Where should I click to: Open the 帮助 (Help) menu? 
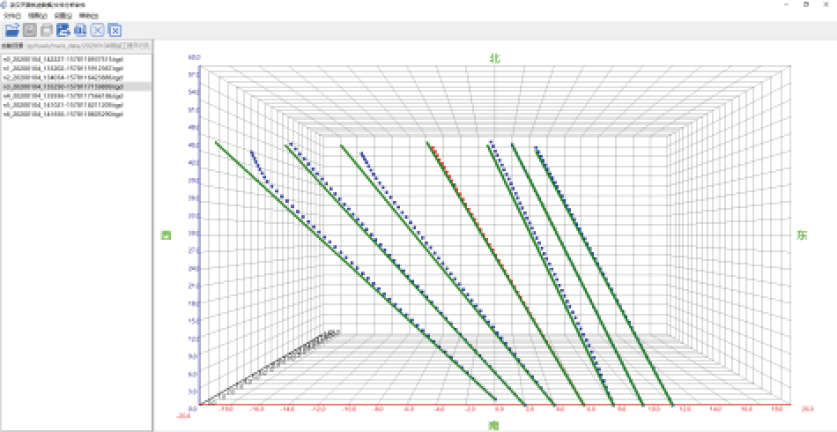coord(89,16)
